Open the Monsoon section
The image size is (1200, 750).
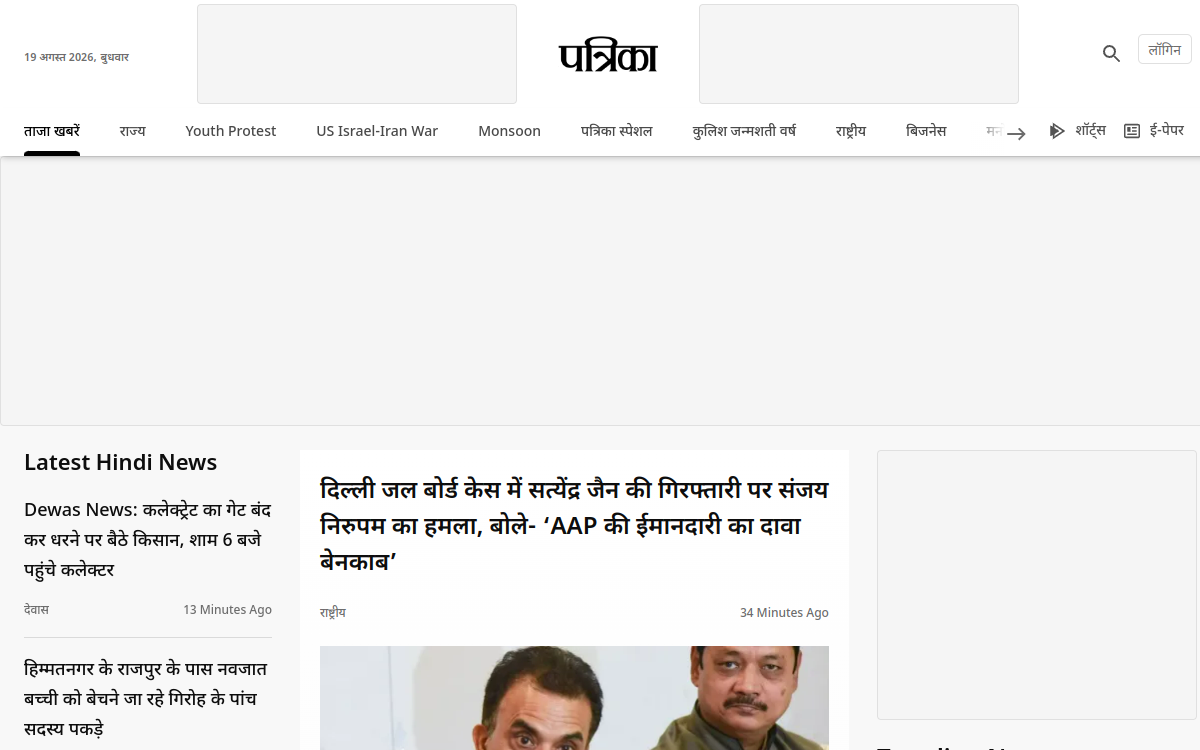pyautogui.click(x=509, y=131)
